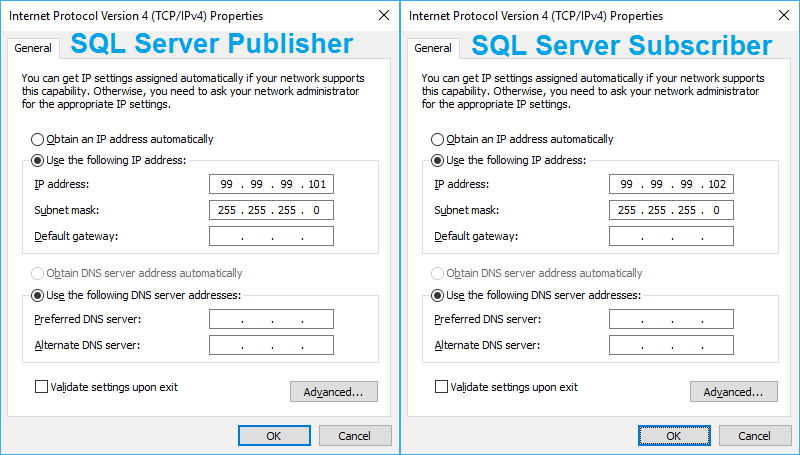Click the Default gateway field in Subscriber dialog

671,236
